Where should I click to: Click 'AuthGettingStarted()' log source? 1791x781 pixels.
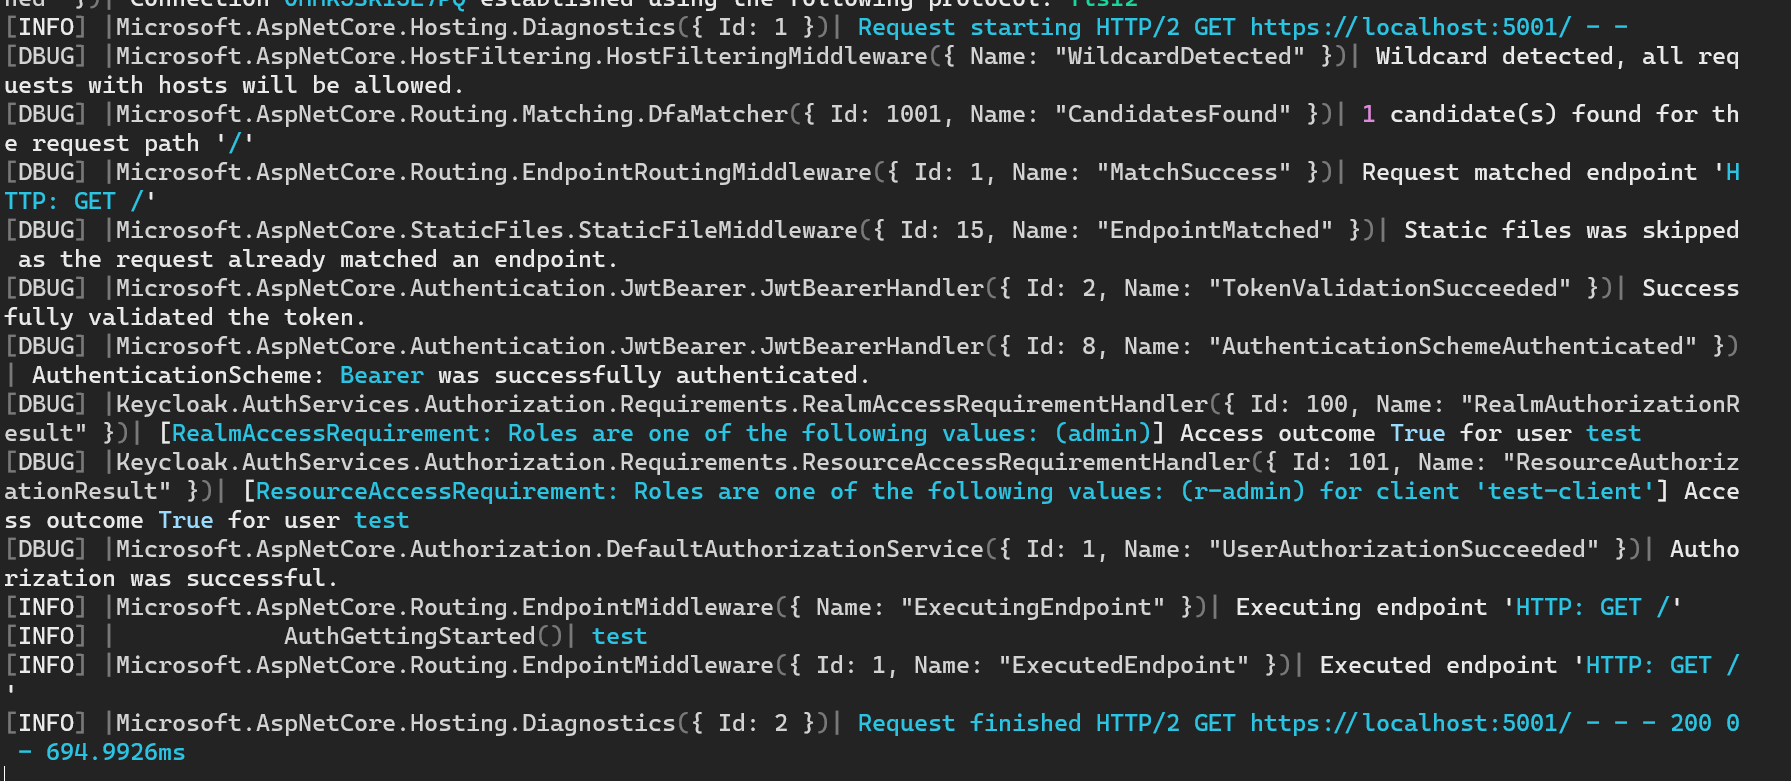[424, 636]
